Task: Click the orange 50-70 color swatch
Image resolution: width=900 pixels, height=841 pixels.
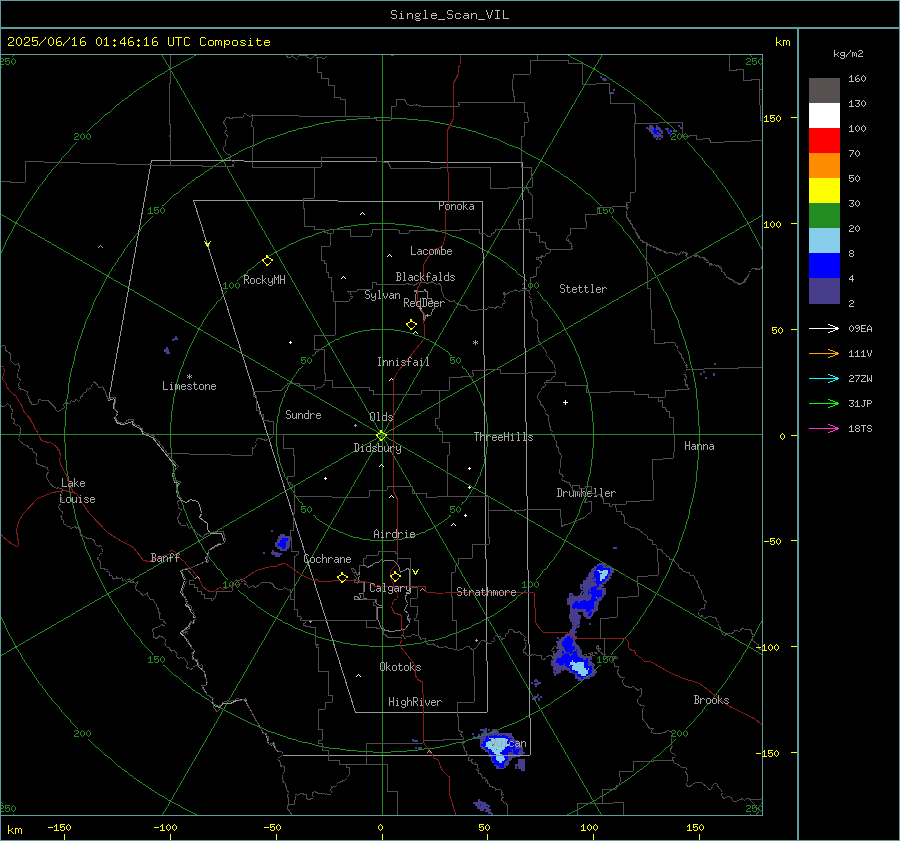Action: click(x=824, y=166)
